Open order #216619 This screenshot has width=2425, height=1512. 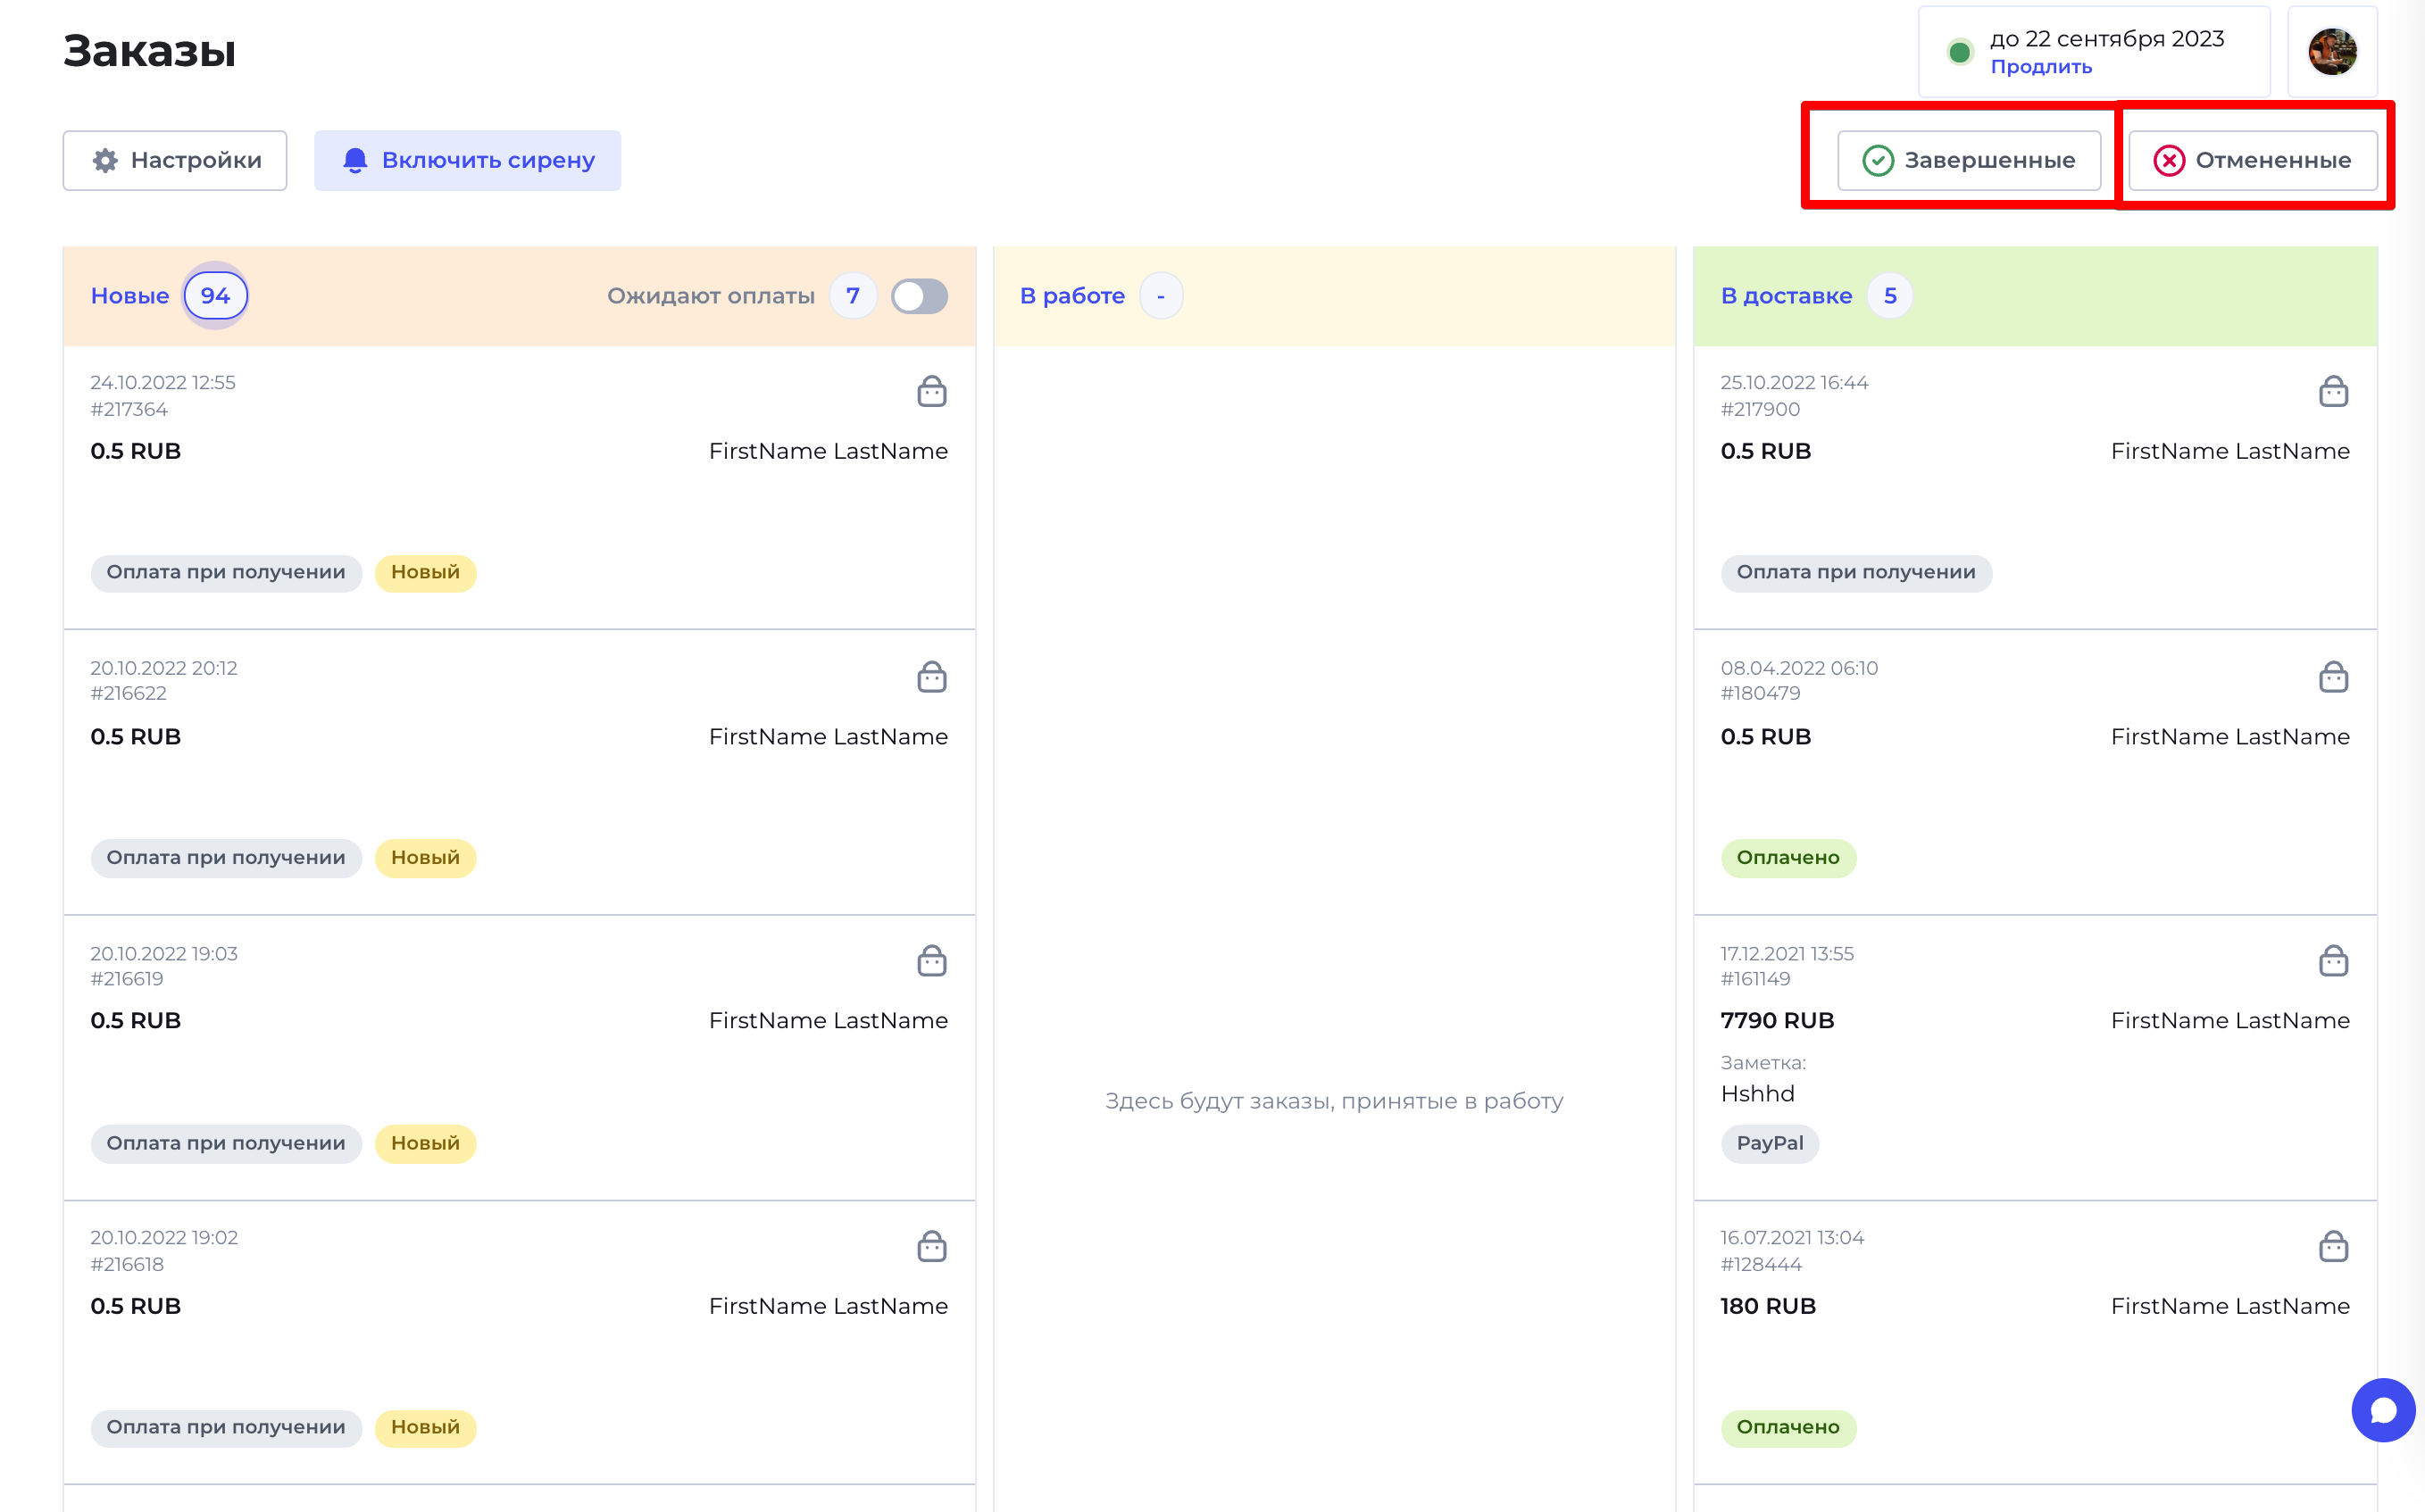coord(519,1058)
